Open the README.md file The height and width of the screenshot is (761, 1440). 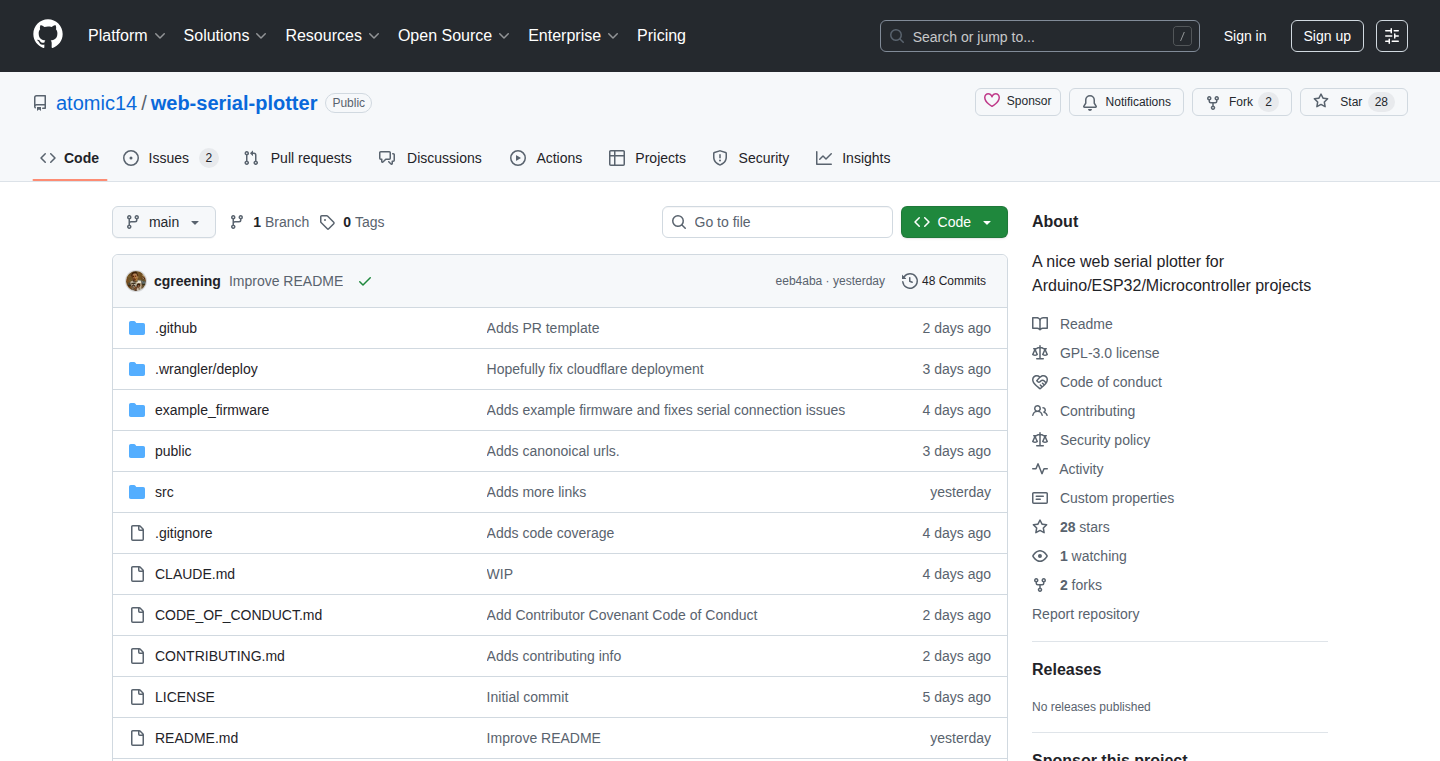(x=196, y=738)
